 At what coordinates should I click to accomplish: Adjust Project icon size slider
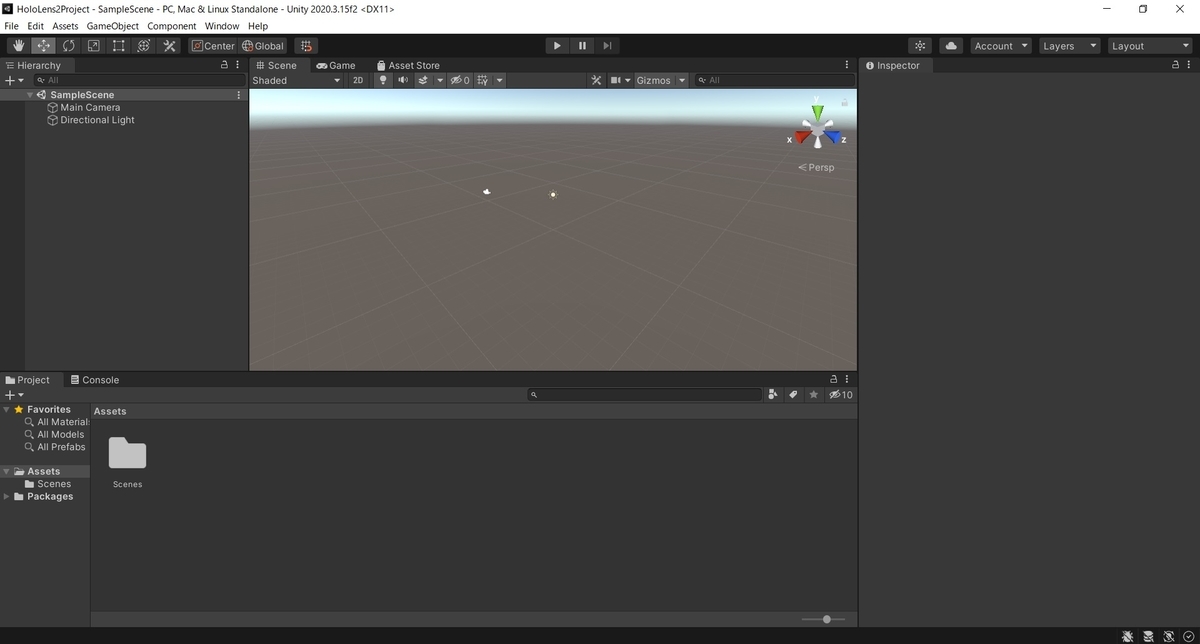click(x=826, y=619)
